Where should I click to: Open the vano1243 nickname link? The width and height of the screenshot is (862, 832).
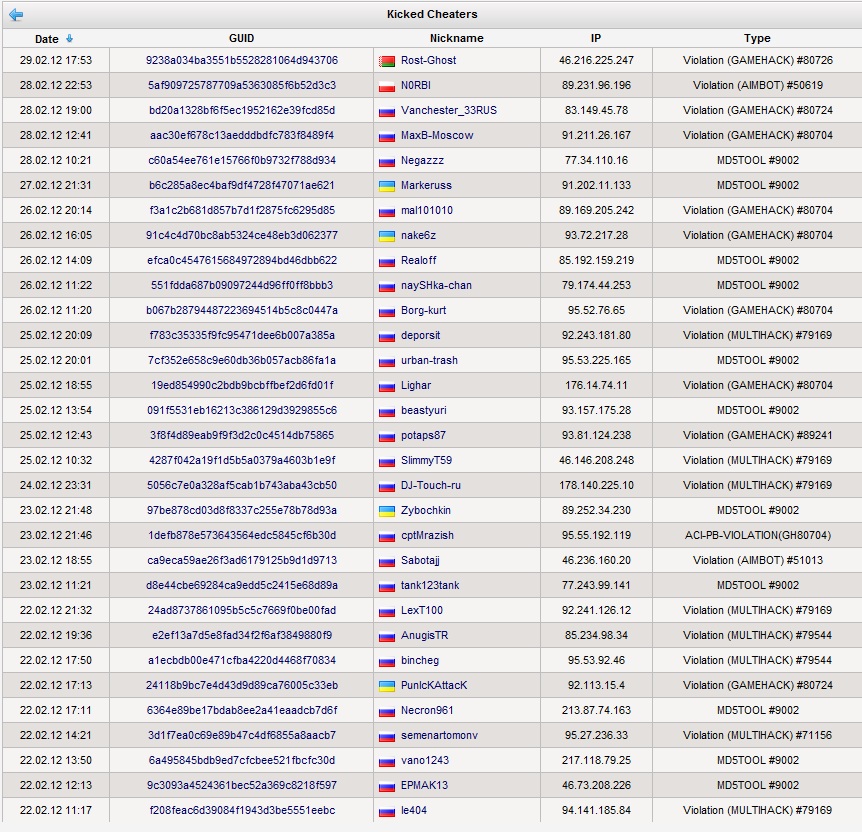click(424, 760)
